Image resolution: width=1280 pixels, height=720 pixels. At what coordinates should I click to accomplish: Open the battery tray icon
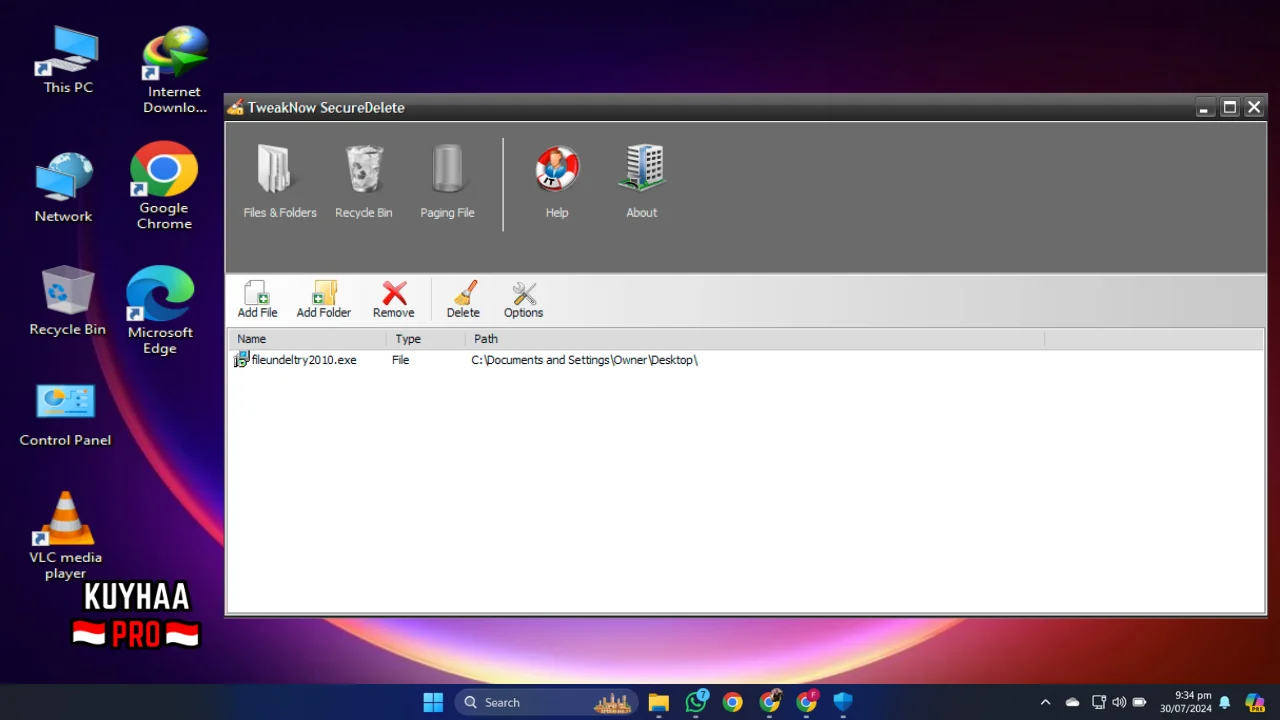tap(1139, 702)
